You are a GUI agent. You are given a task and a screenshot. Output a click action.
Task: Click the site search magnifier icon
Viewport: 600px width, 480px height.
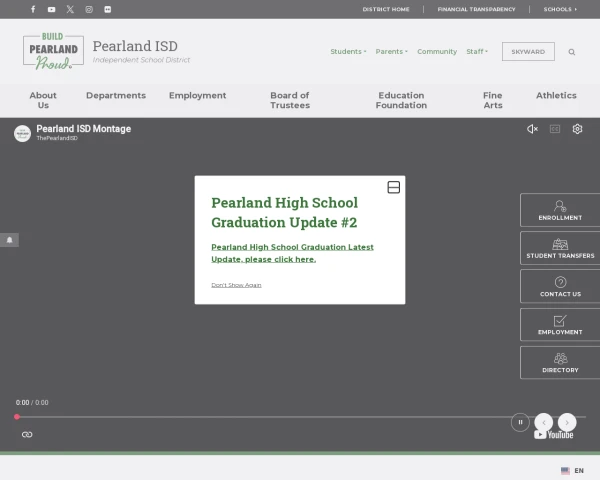(572, 52)
